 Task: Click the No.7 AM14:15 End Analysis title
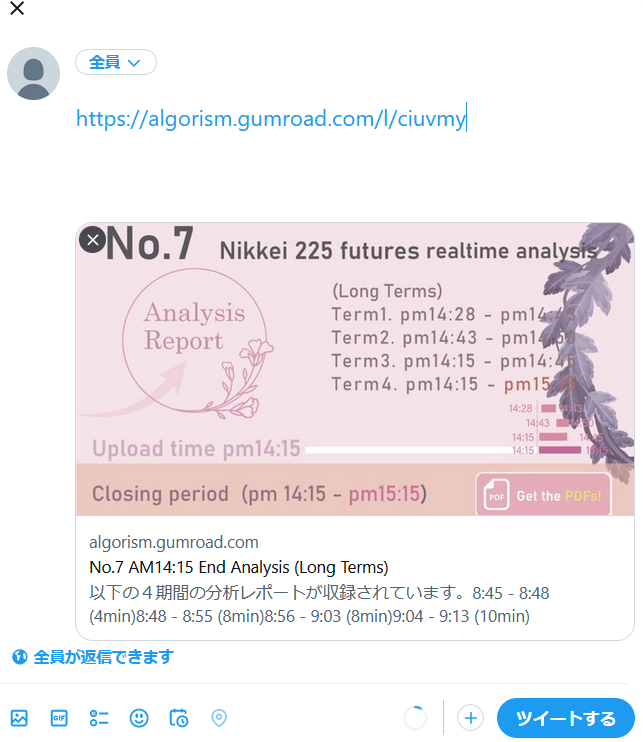pos(238,567)
